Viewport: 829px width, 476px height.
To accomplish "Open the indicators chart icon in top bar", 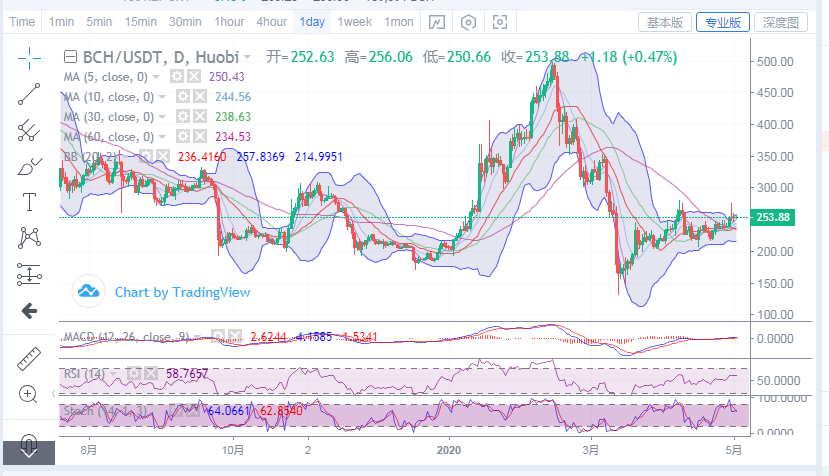I will tap(437, 22).
